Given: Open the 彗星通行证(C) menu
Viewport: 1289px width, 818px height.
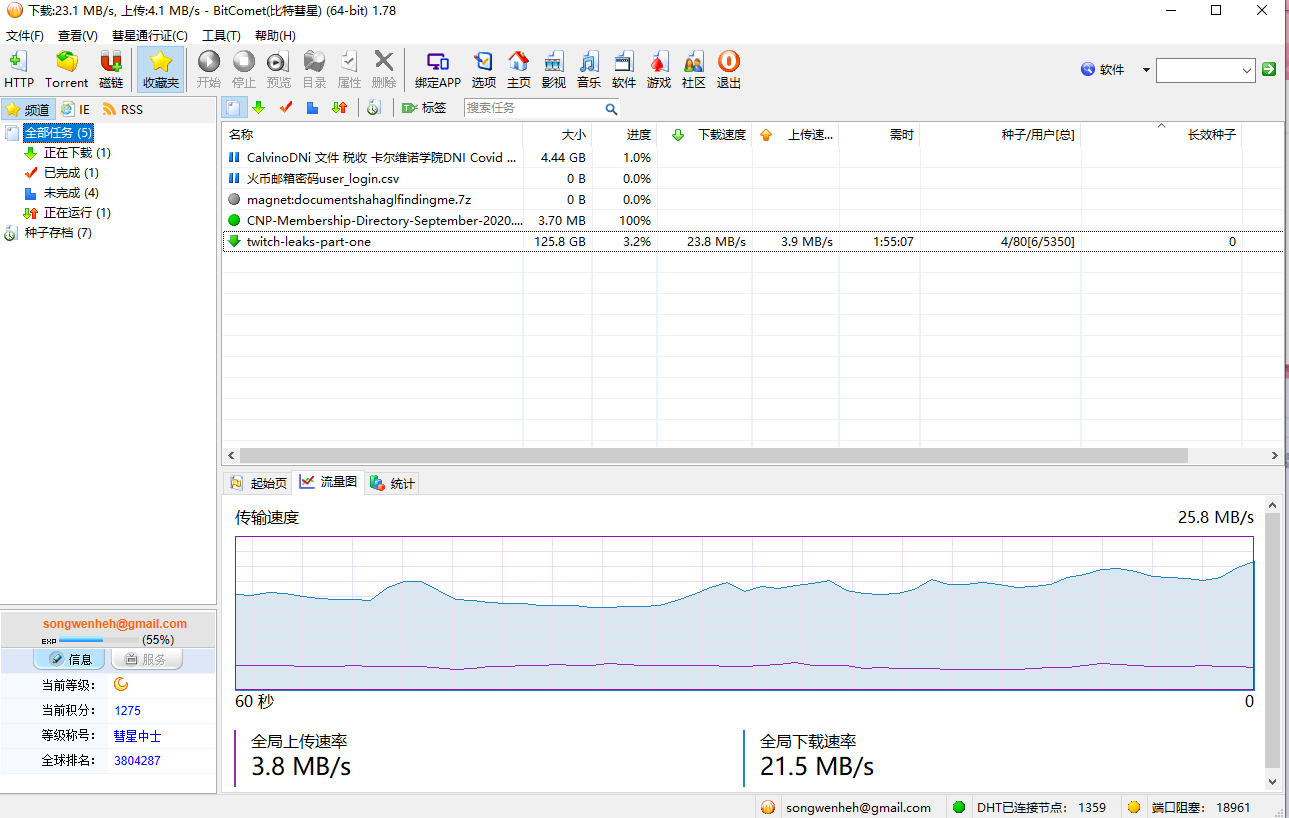Looking at the screenshot, I should pyautogui.click(x=150, y=36).
